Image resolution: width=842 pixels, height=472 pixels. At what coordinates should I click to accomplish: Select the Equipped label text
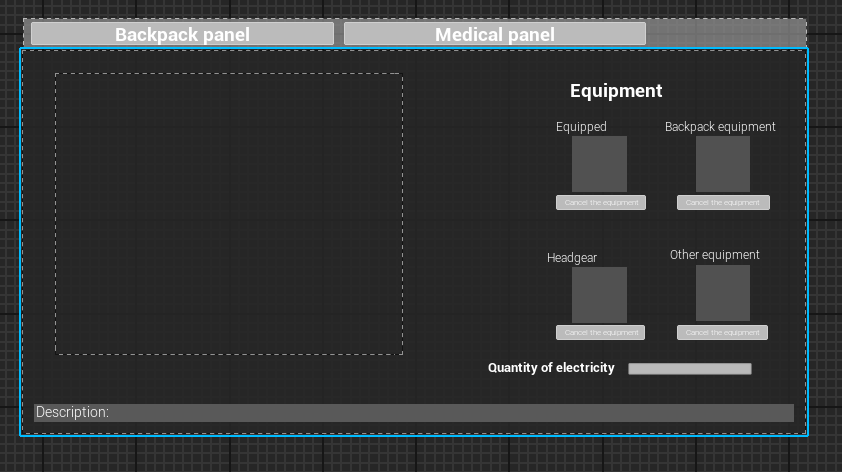point(581,127)
